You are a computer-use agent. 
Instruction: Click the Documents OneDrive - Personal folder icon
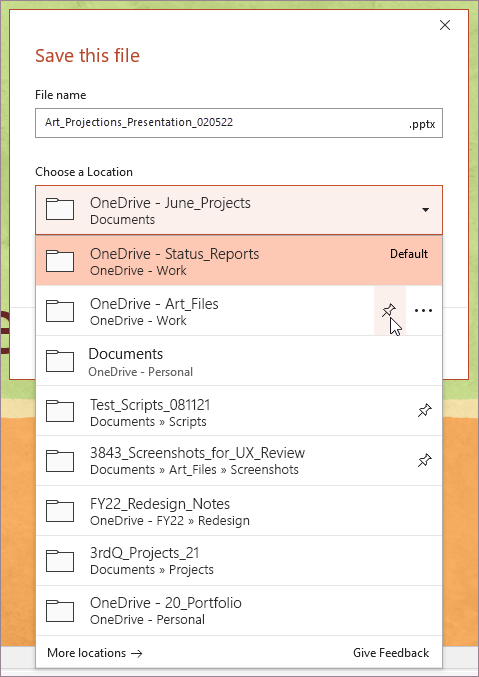click(60, 361)
